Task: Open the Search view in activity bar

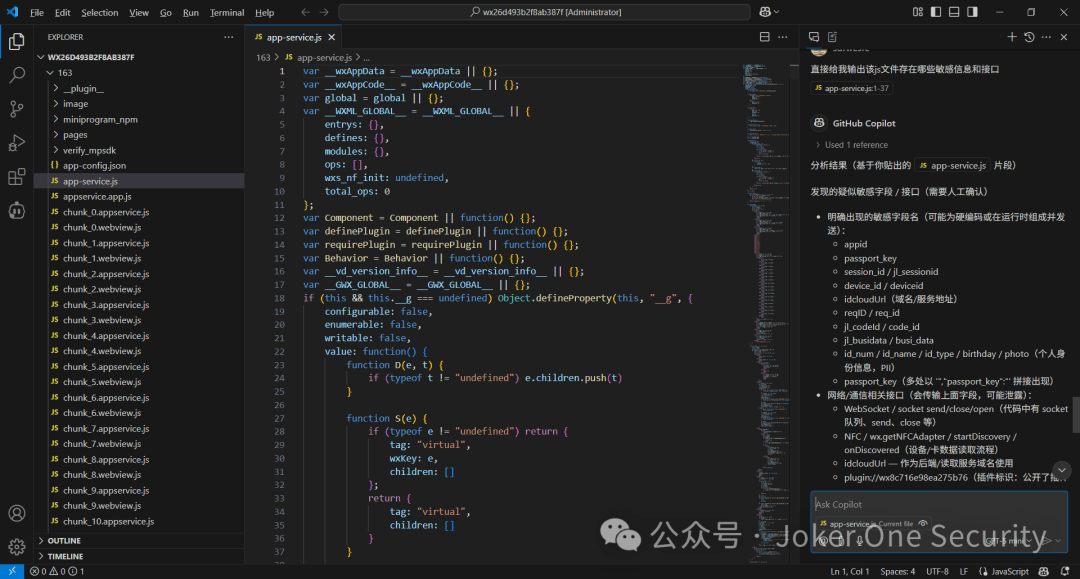Action: pyautogui.click(x=16, y=75)
